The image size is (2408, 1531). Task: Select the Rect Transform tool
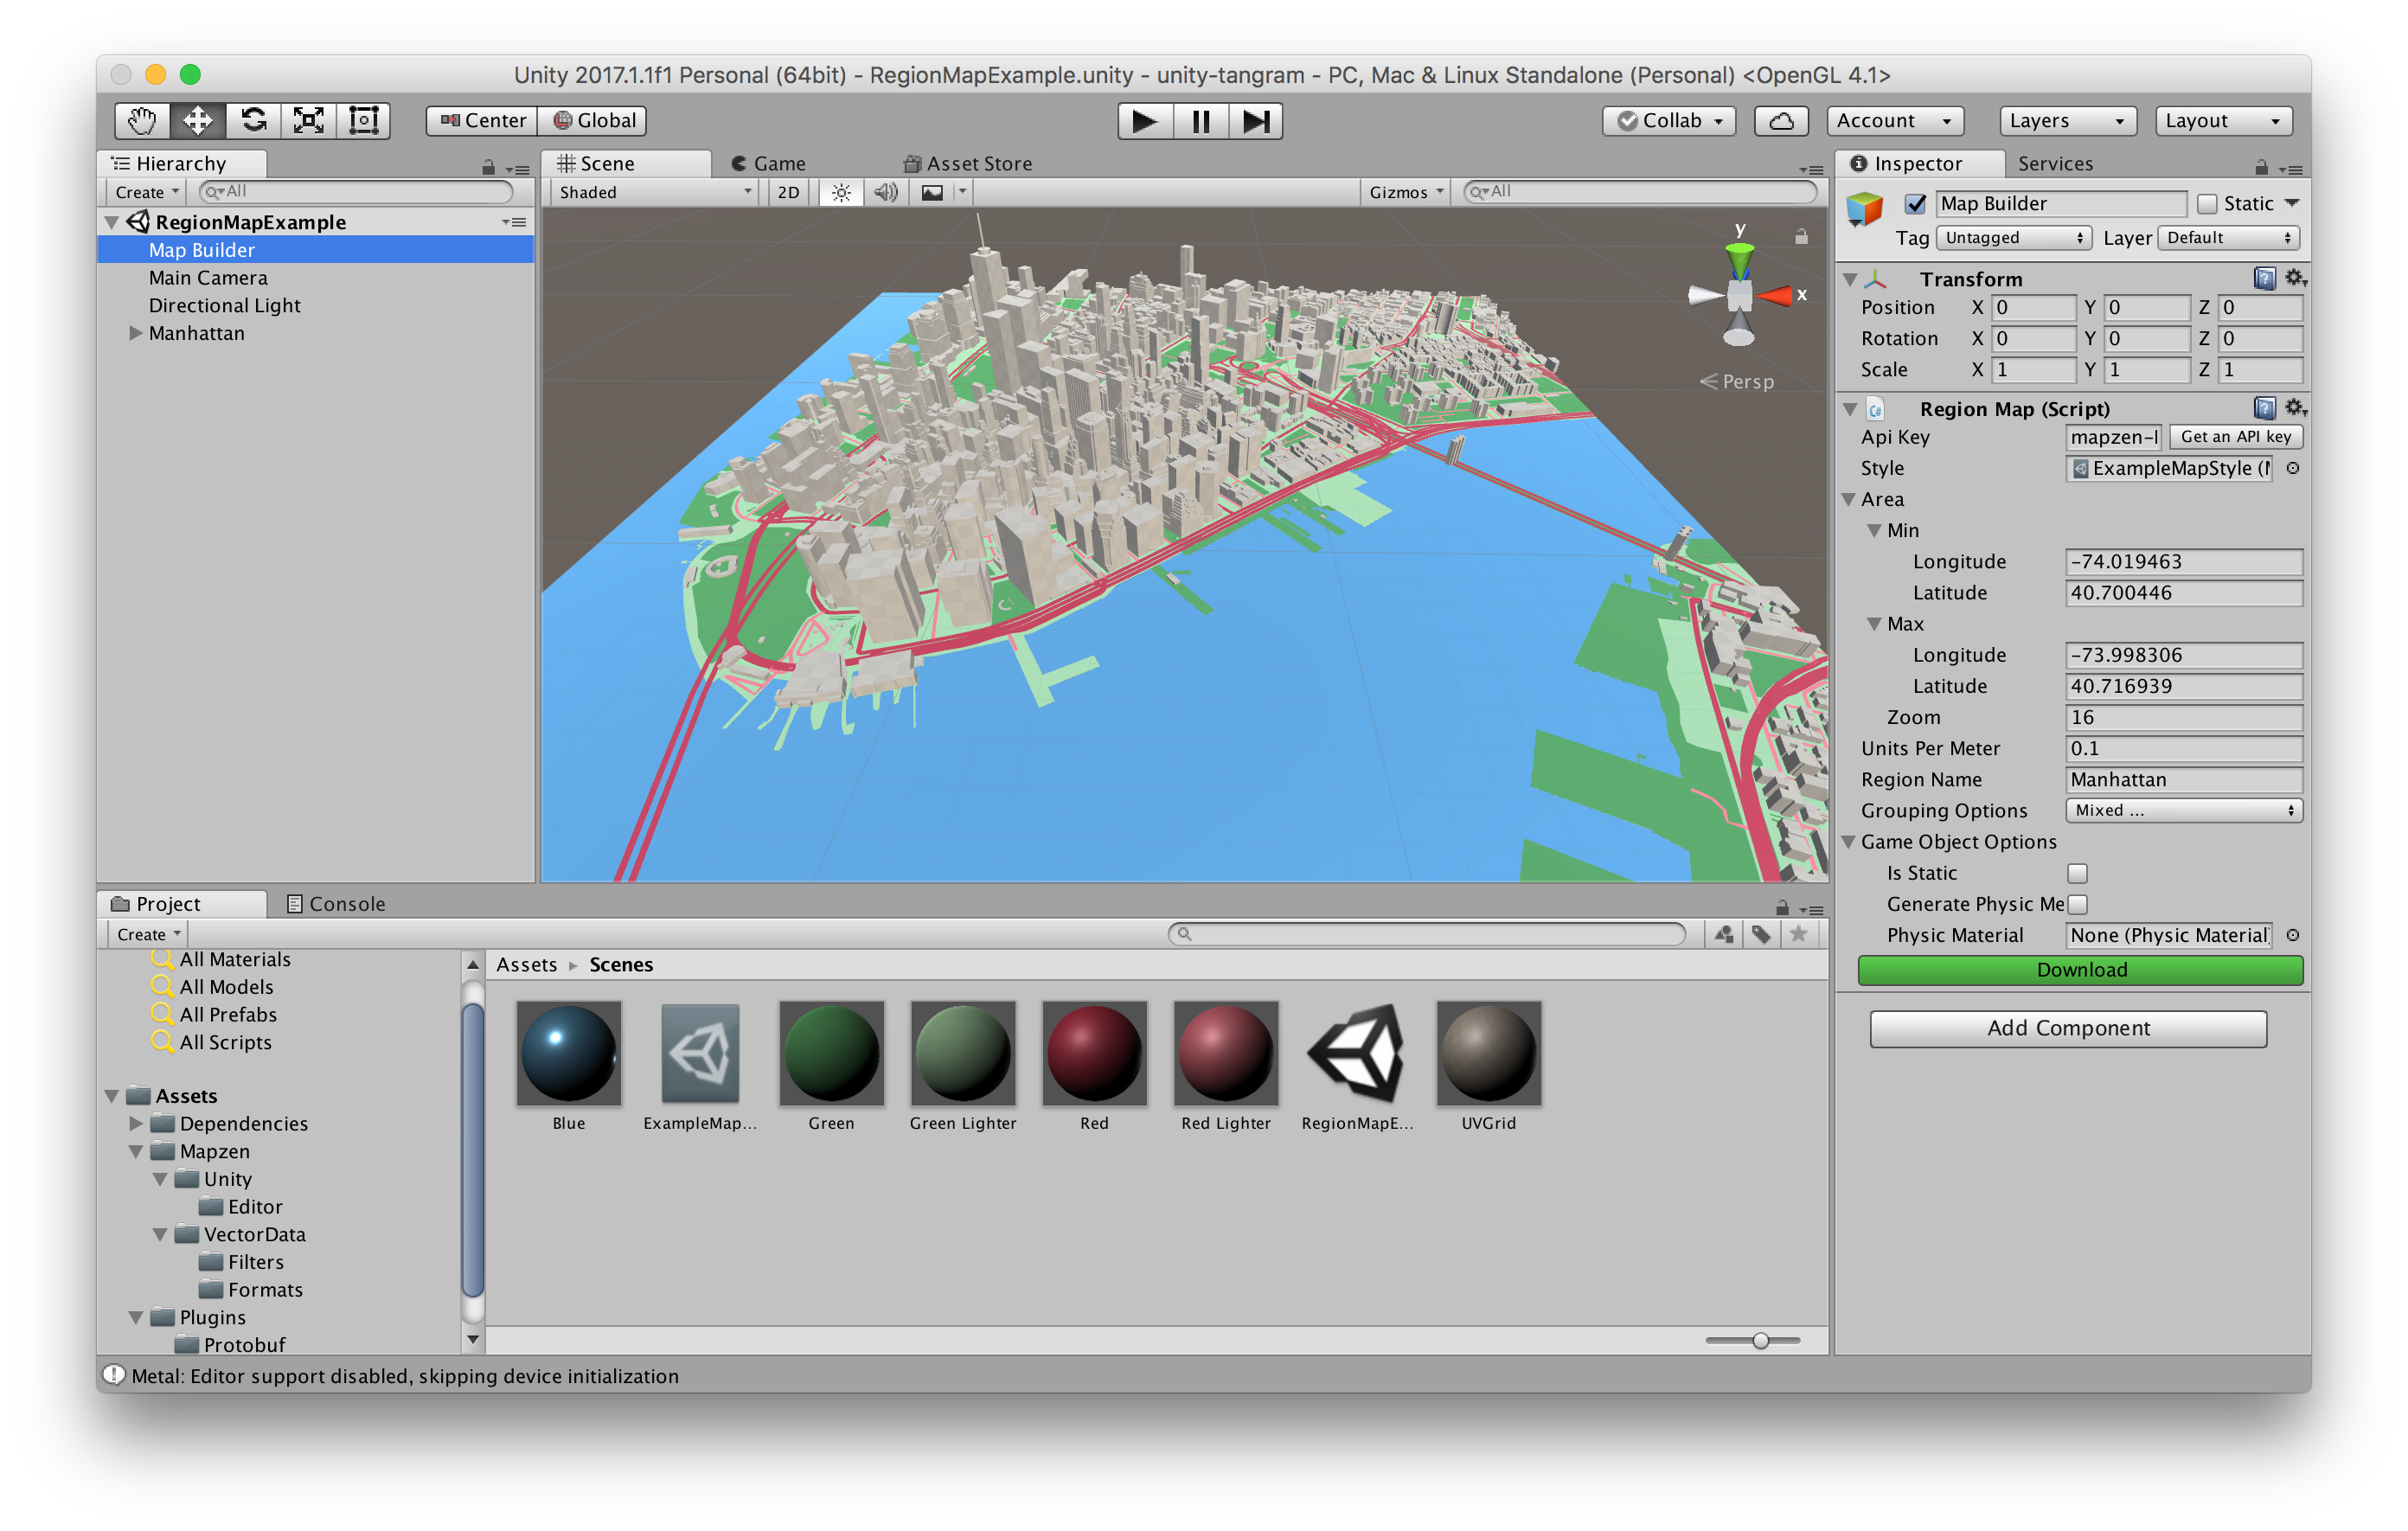pyautogui.click(x=364, y=121)
